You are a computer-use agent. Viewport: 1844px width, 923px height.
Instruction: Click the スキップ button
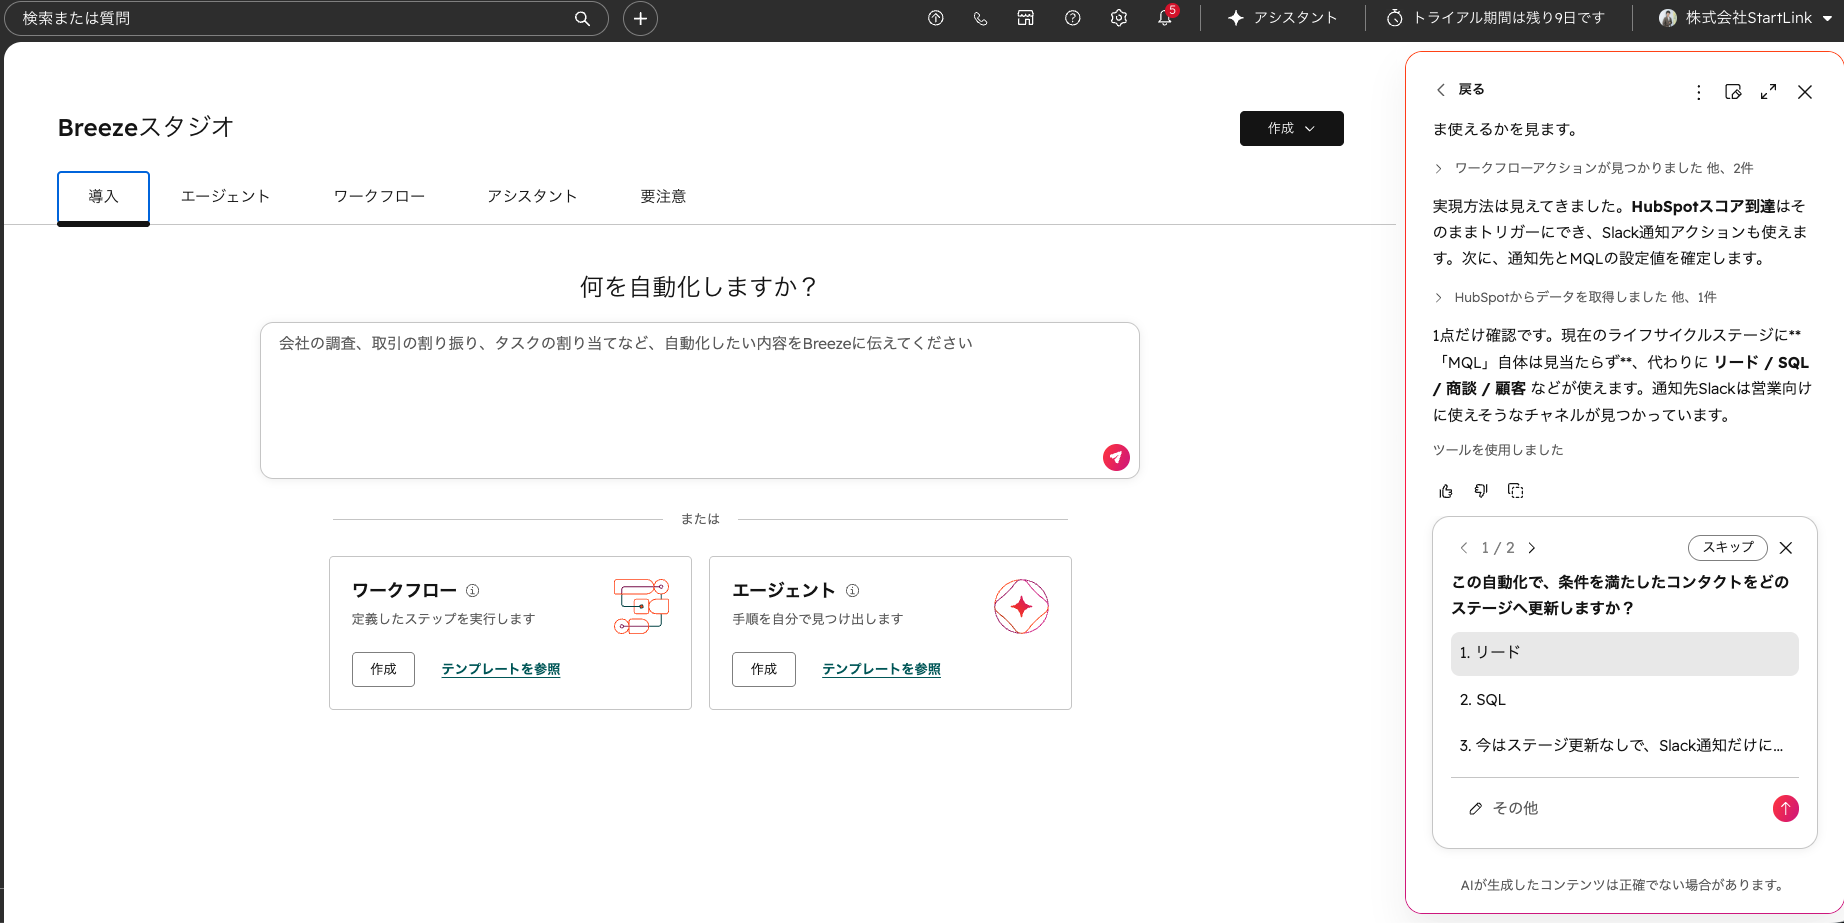(1728, 547)
